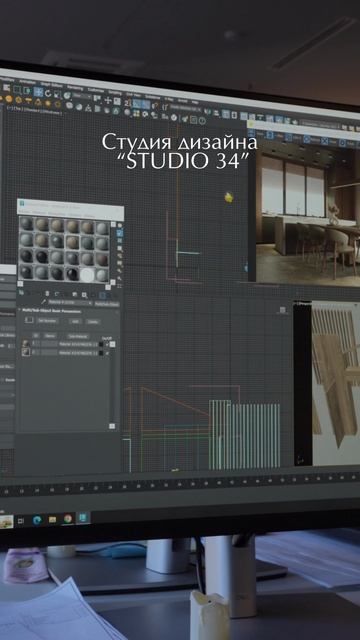Open the Civil View menu
The image size is (360, 640).
click(x=133, y=94)
